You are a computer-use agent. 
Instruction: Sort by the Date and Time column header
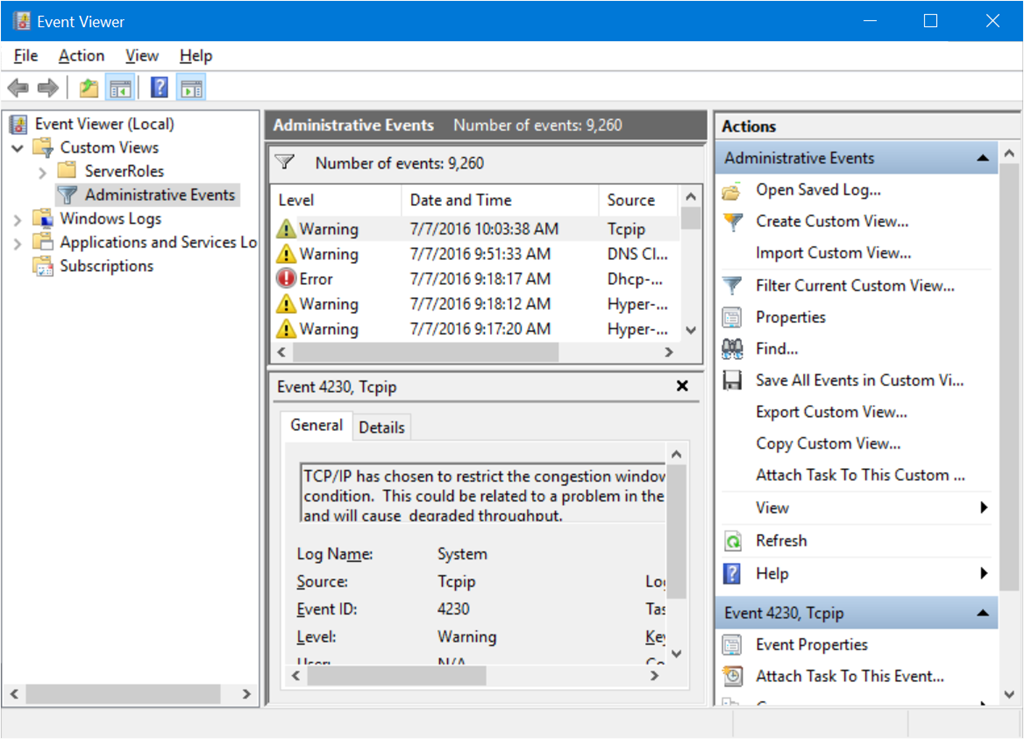tap(500, 200)
